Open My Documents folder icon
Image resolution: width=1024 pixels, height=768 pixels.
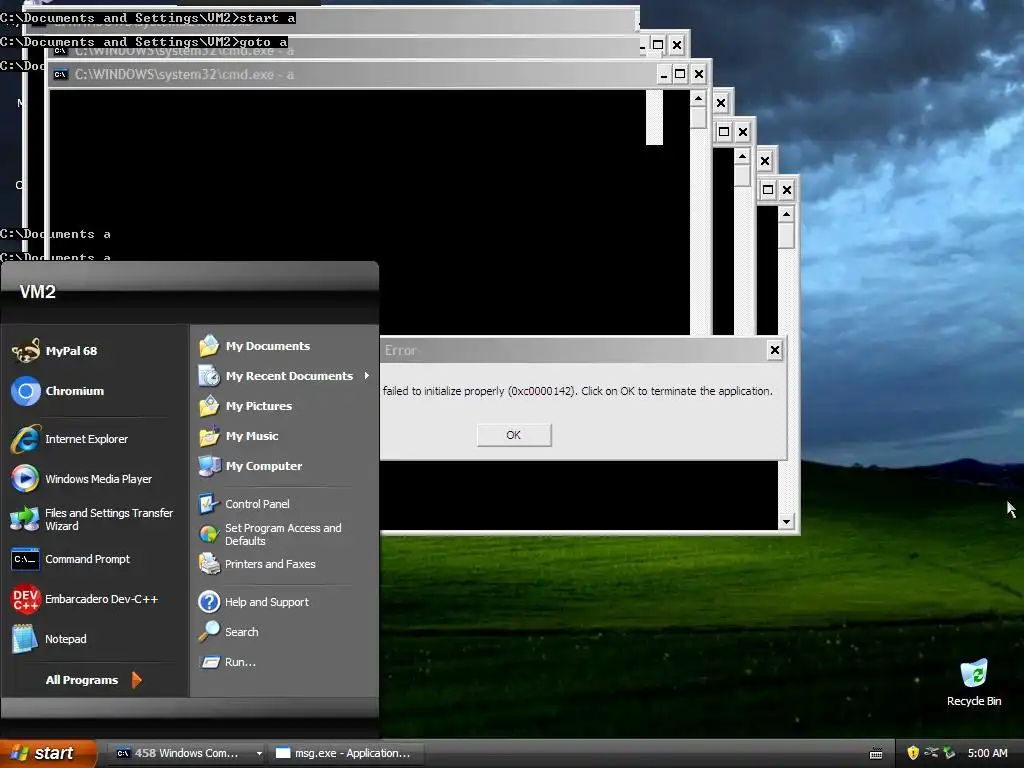point(210,345)
